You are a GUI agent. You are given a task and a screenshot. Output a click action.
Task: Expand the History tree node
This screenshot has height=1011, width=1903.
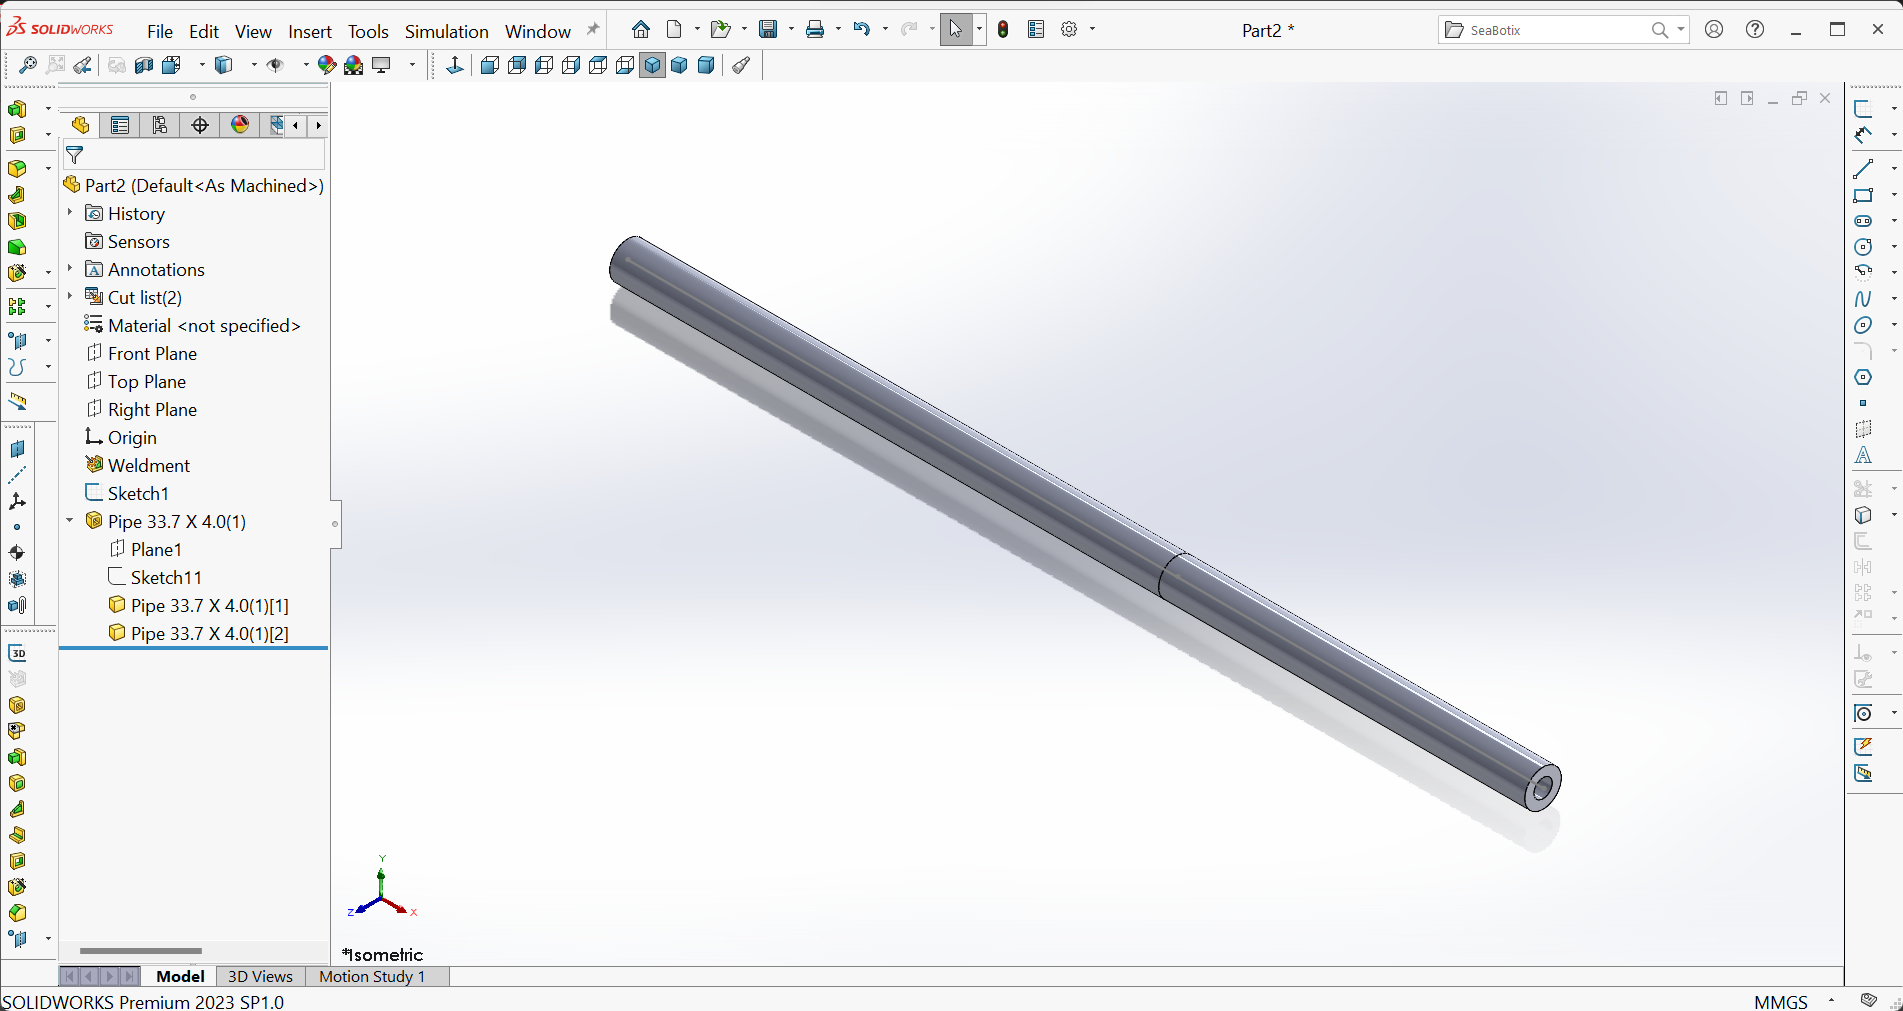pos(70,212)
